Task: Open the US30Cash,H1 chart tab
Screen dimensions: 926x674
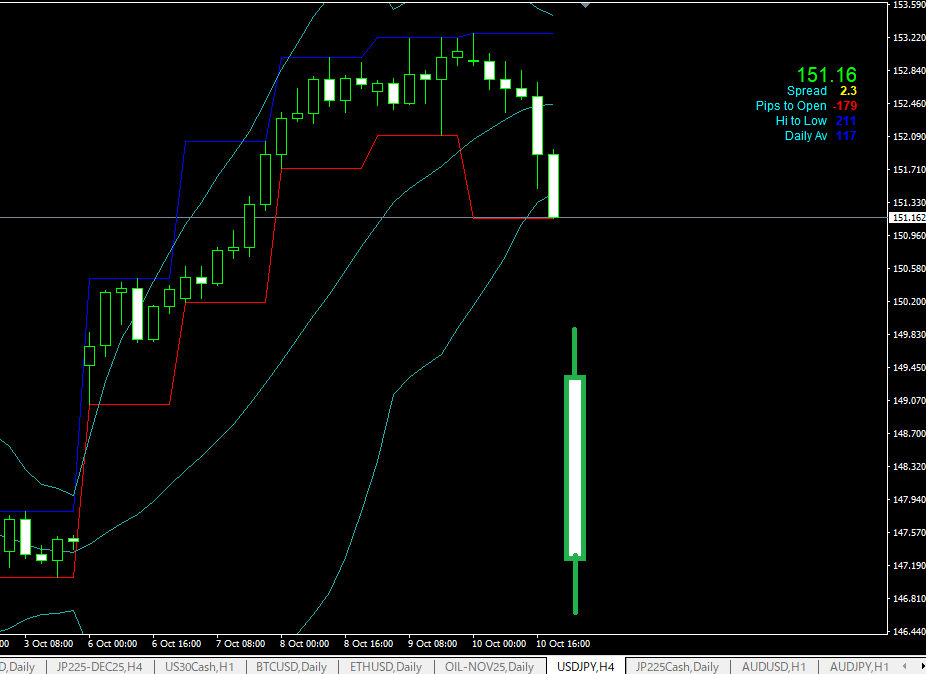Action: pyautogui.click(x=199, y=667)
